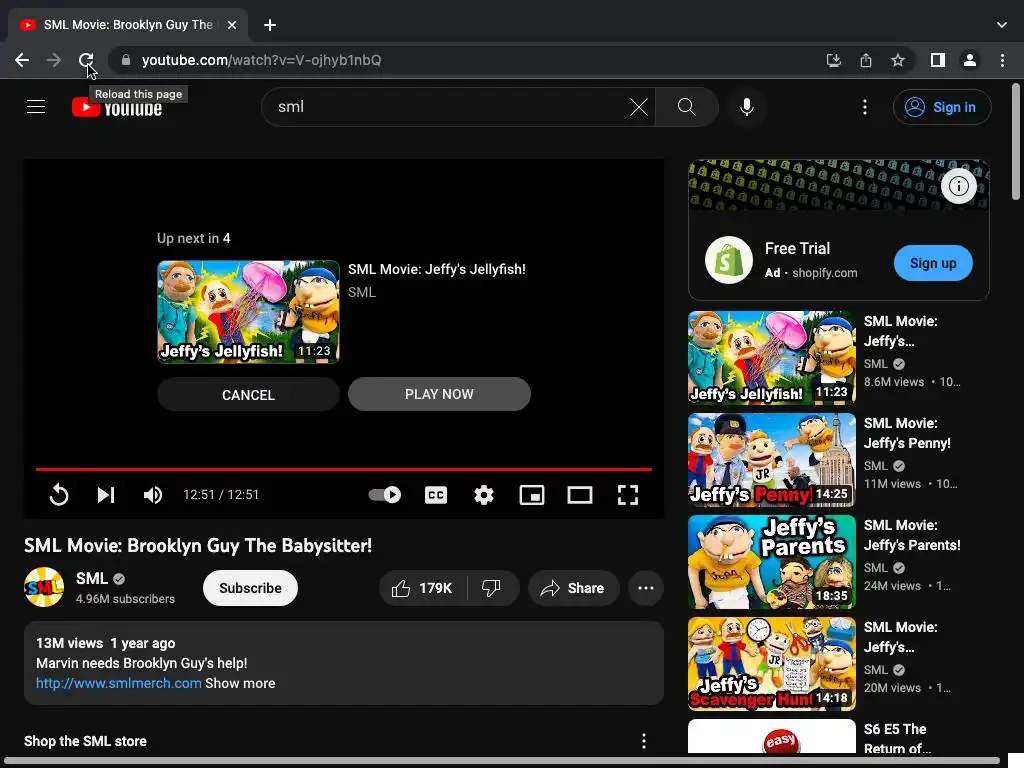
Task: Bookmark this page with the star icon
Action: coord(898,60)
